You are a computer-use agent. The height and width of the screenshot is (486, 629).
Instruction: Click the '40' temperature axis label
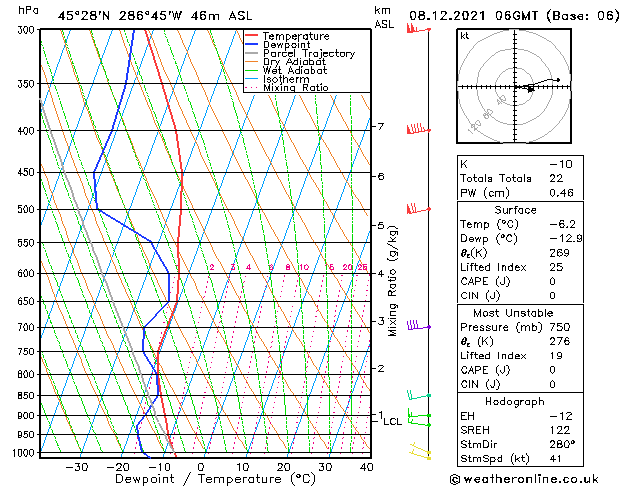tap(367, 467)
